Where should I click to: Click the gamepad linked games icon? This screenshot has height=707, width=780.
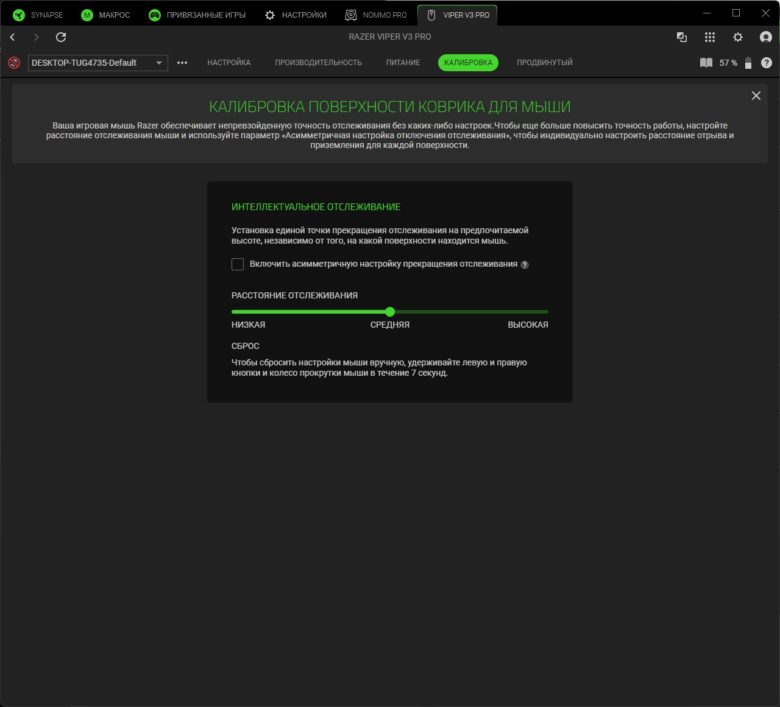155,15
